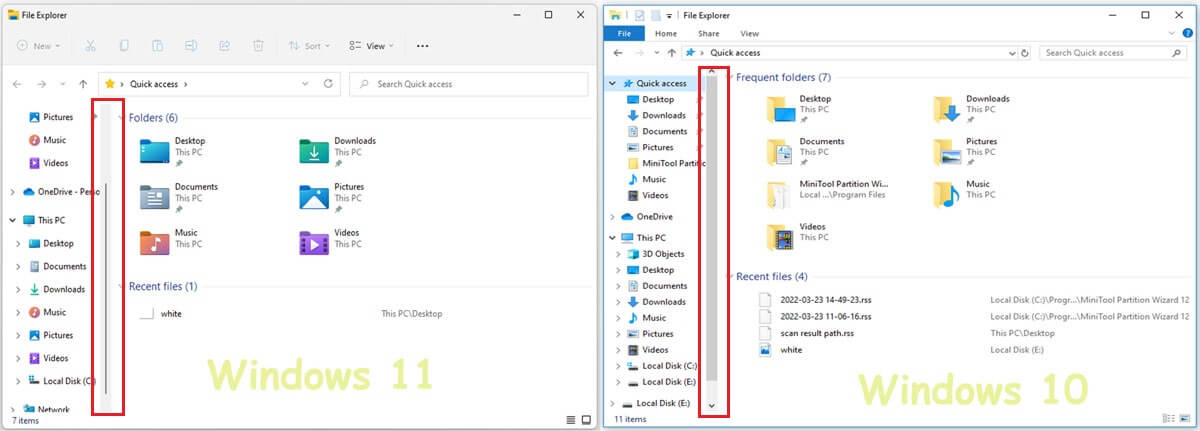Open the File tab in Windows 10 Explorer

(623, 33)
